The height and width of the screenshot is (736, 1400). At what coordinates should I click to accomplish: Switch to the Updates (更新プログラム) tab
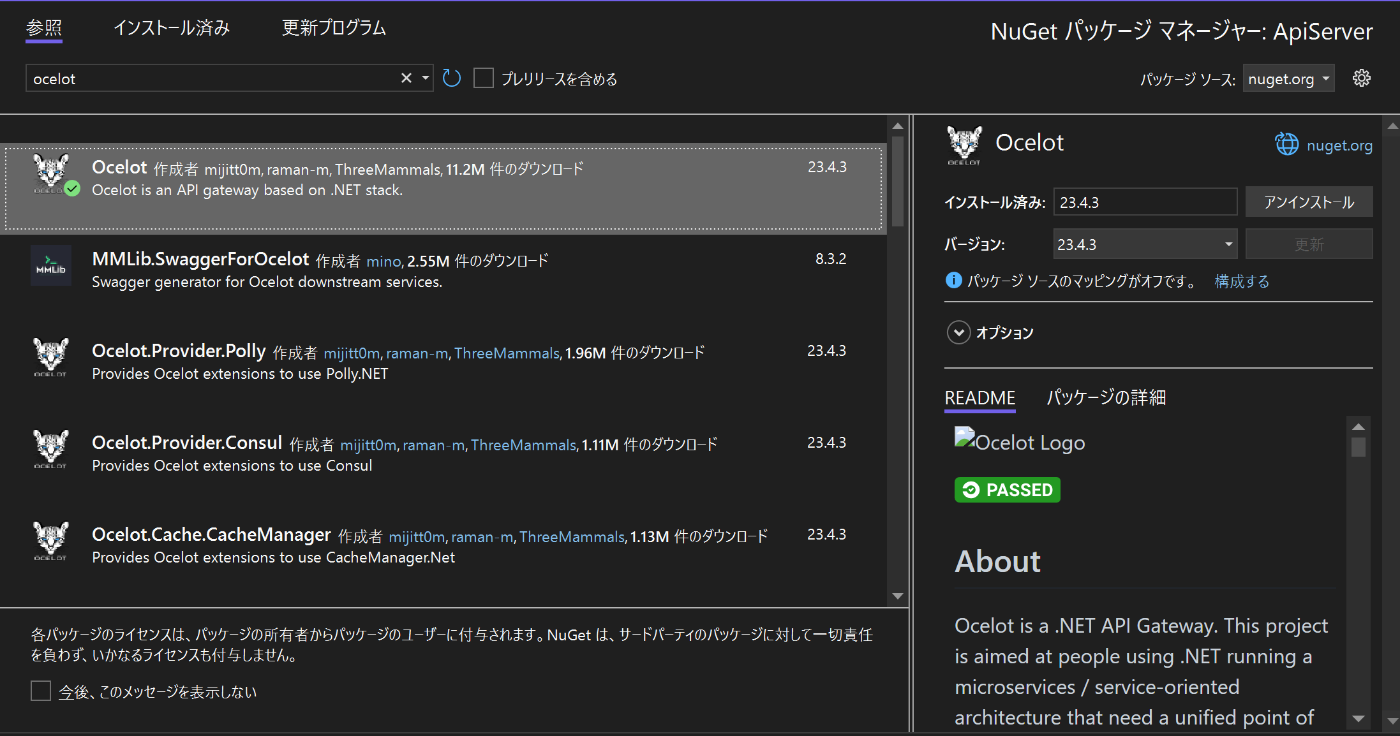334,28
